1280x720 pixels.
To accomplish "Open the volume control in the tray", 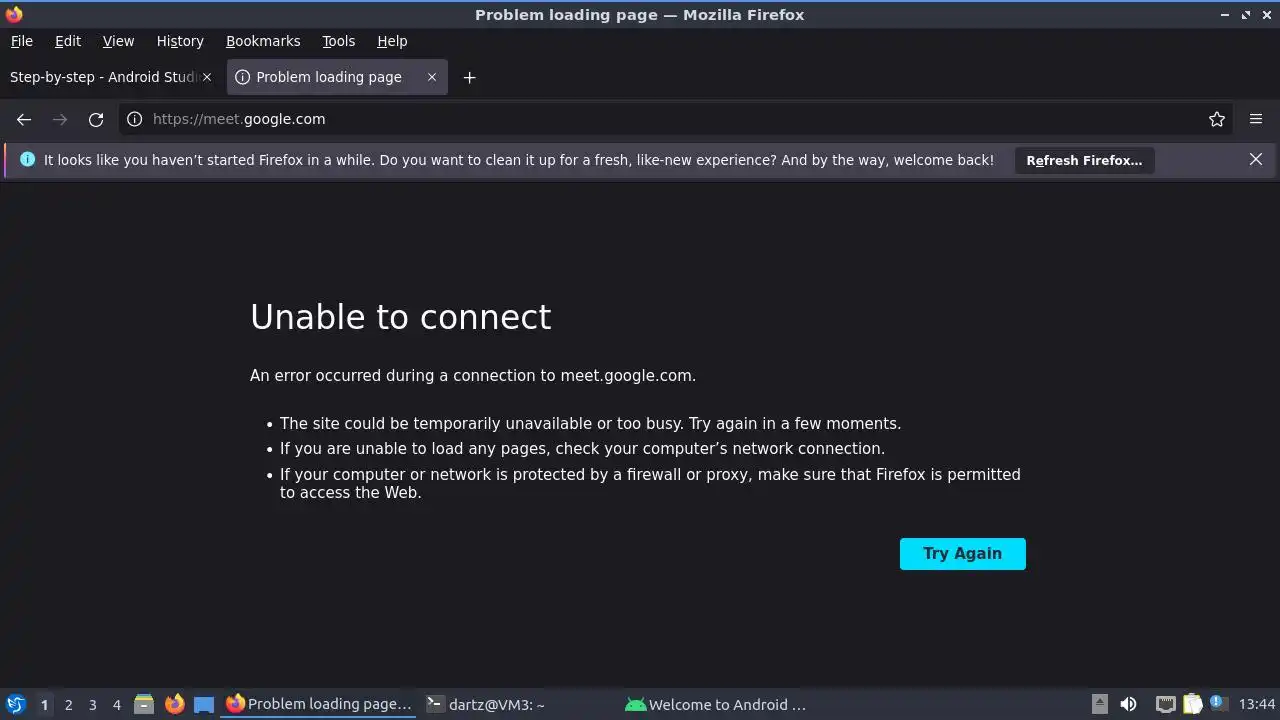I will (x=1128, y=704).
